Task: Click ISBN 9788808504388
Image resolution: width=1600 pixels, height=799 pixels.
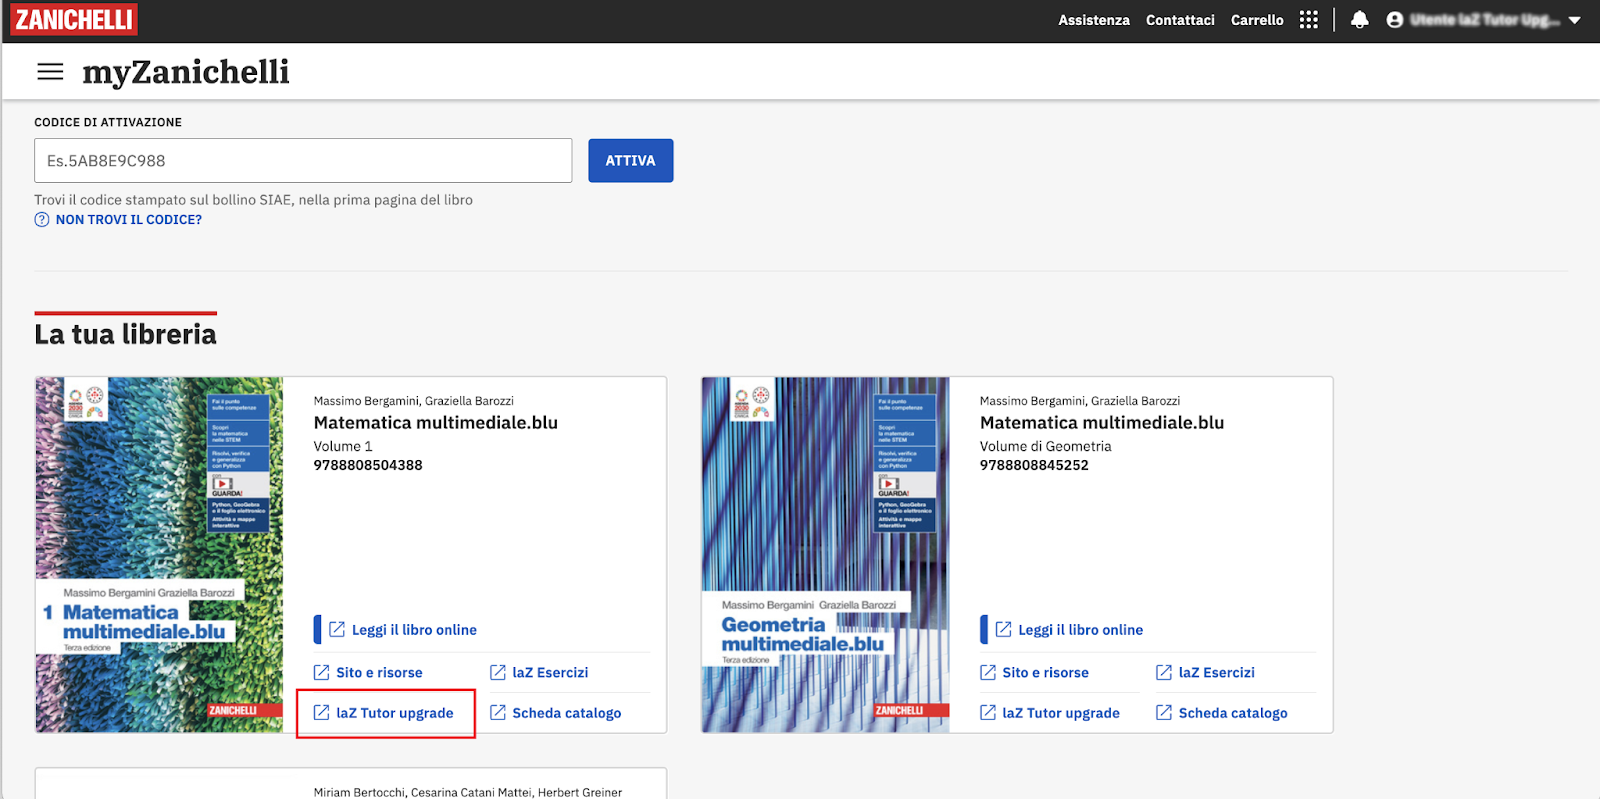Action: pos(368,465)
